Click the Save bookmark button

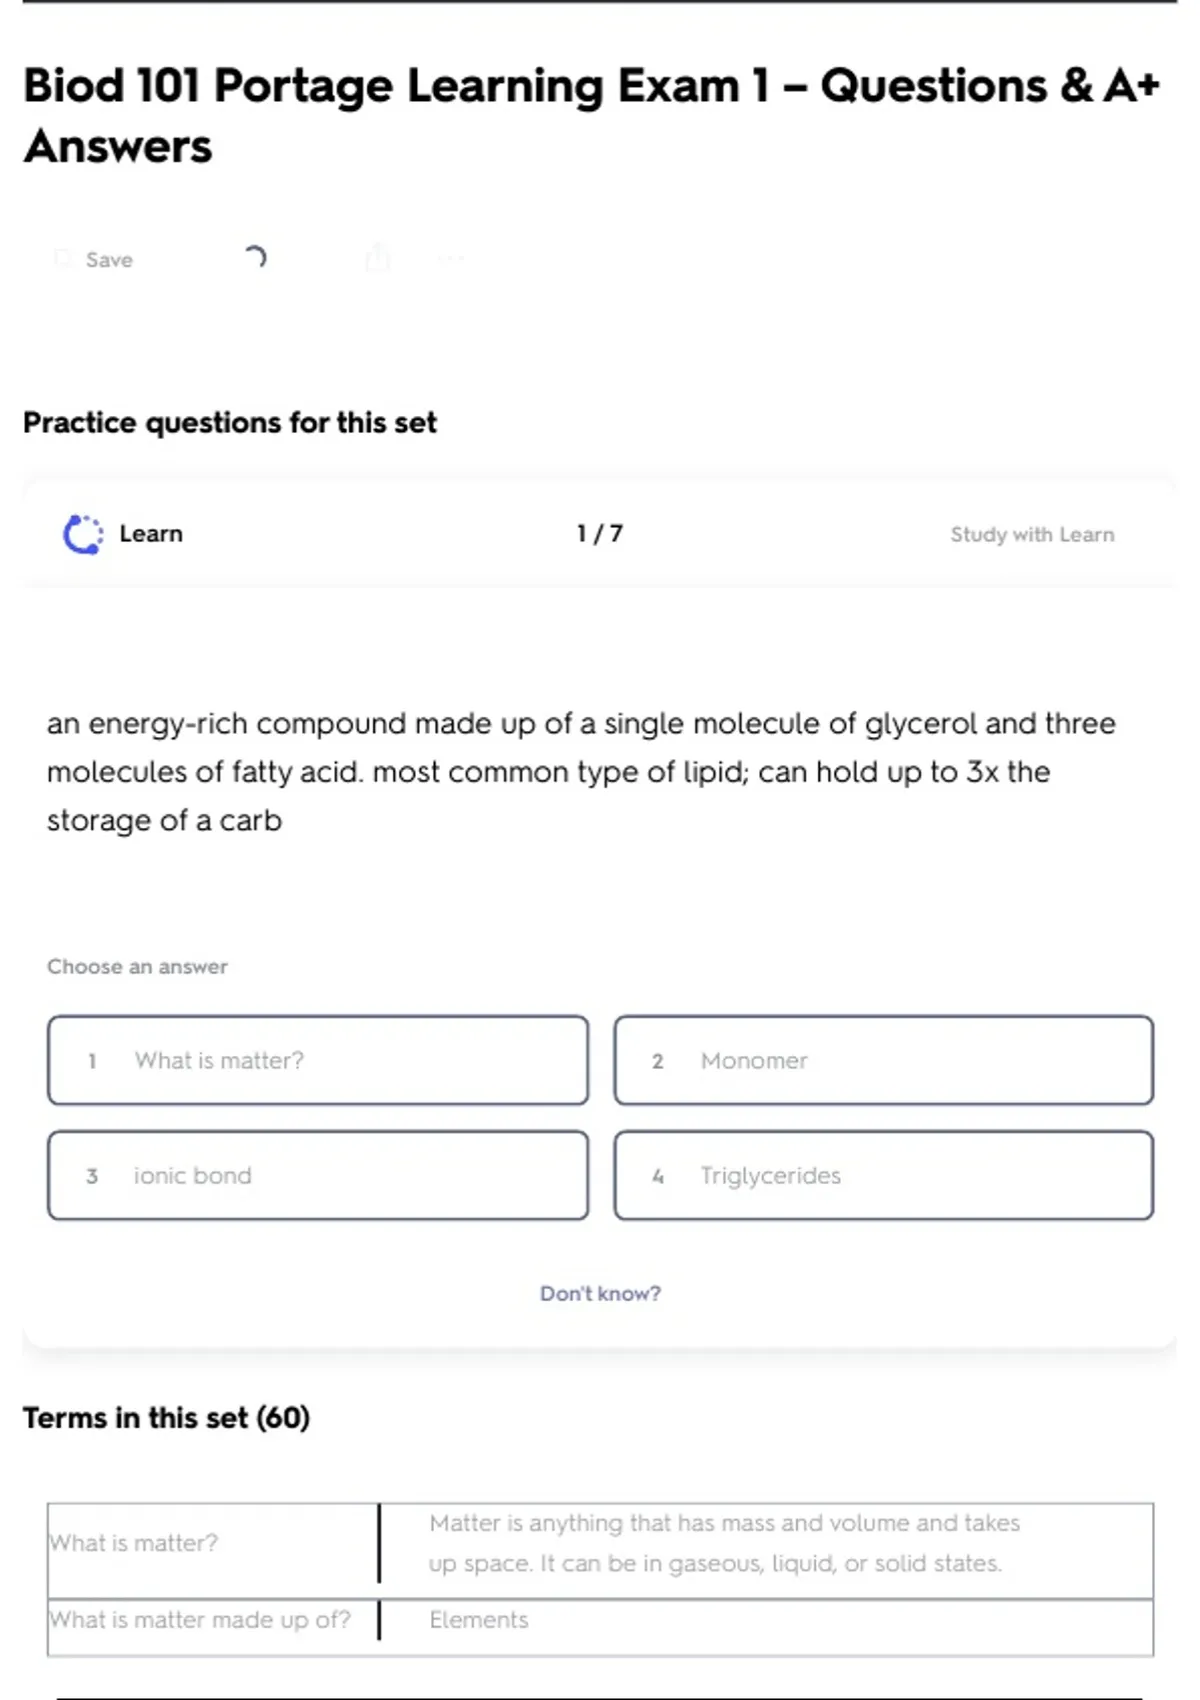click(94, 260)
